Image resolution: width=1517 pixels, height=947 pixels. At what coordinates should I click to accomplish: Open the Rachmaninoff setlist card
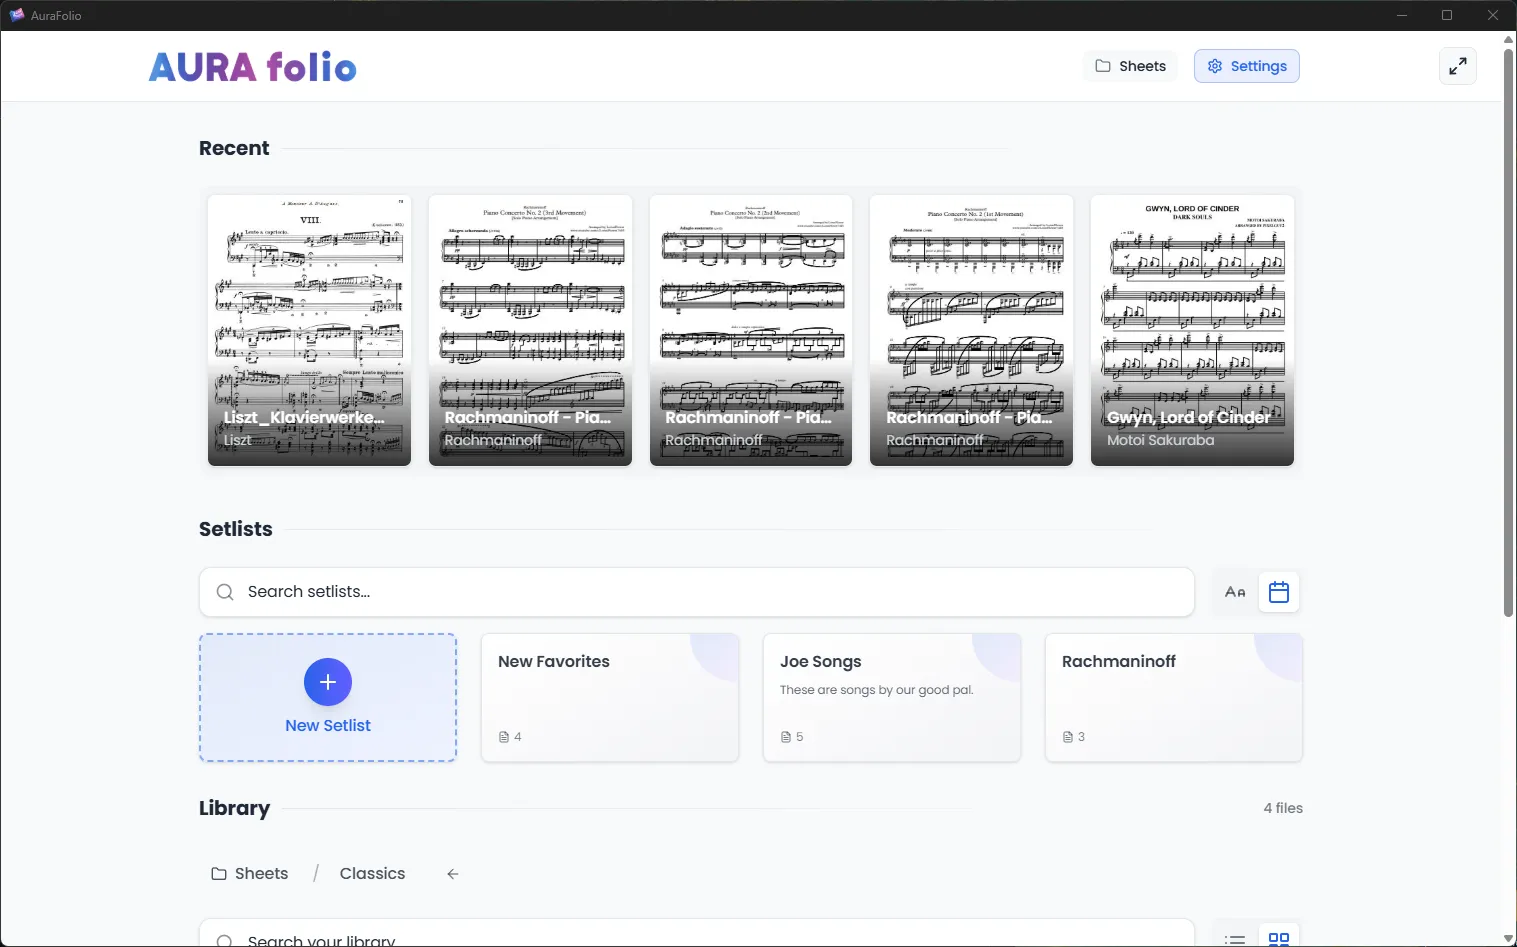click(x=1172, y=697)
